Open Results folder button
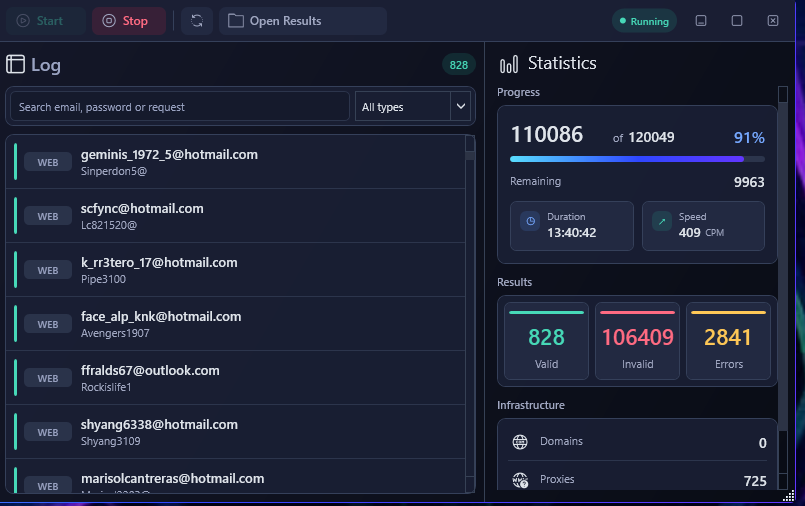Image resolution: width=805 pixels, height=506 pixels. [x=303, y=21]
